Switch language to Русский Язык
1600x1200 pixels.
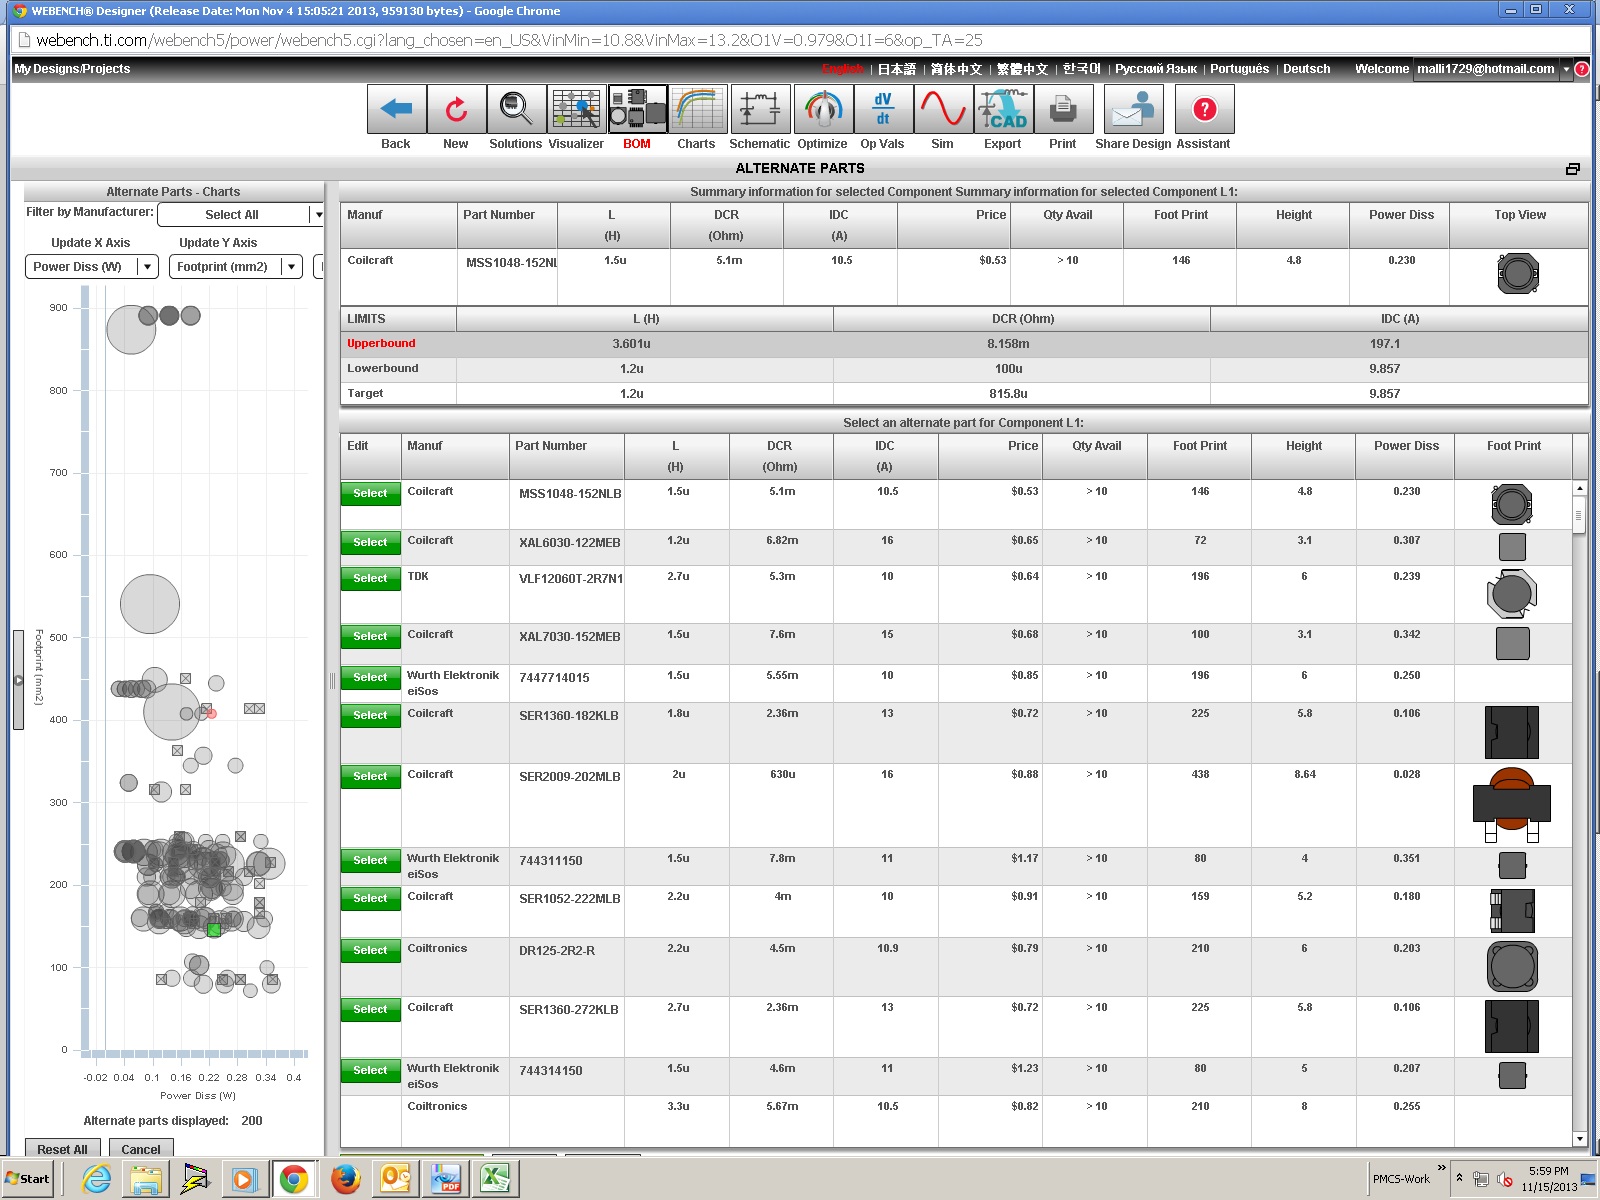coord(1156,69)
